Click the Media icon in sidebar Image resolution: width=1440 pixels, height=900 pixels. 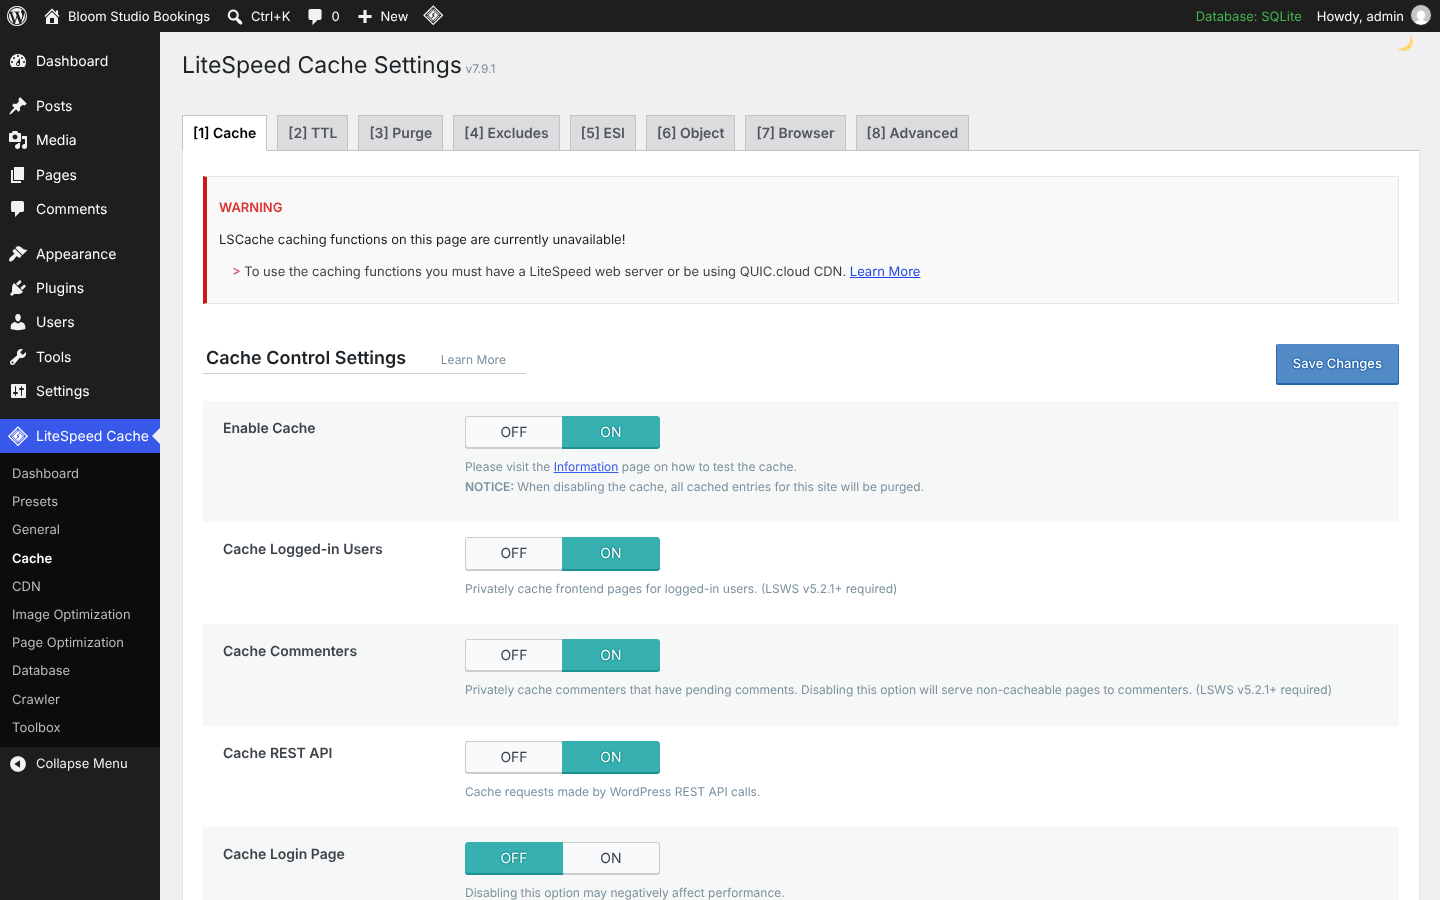coord(18,140)
